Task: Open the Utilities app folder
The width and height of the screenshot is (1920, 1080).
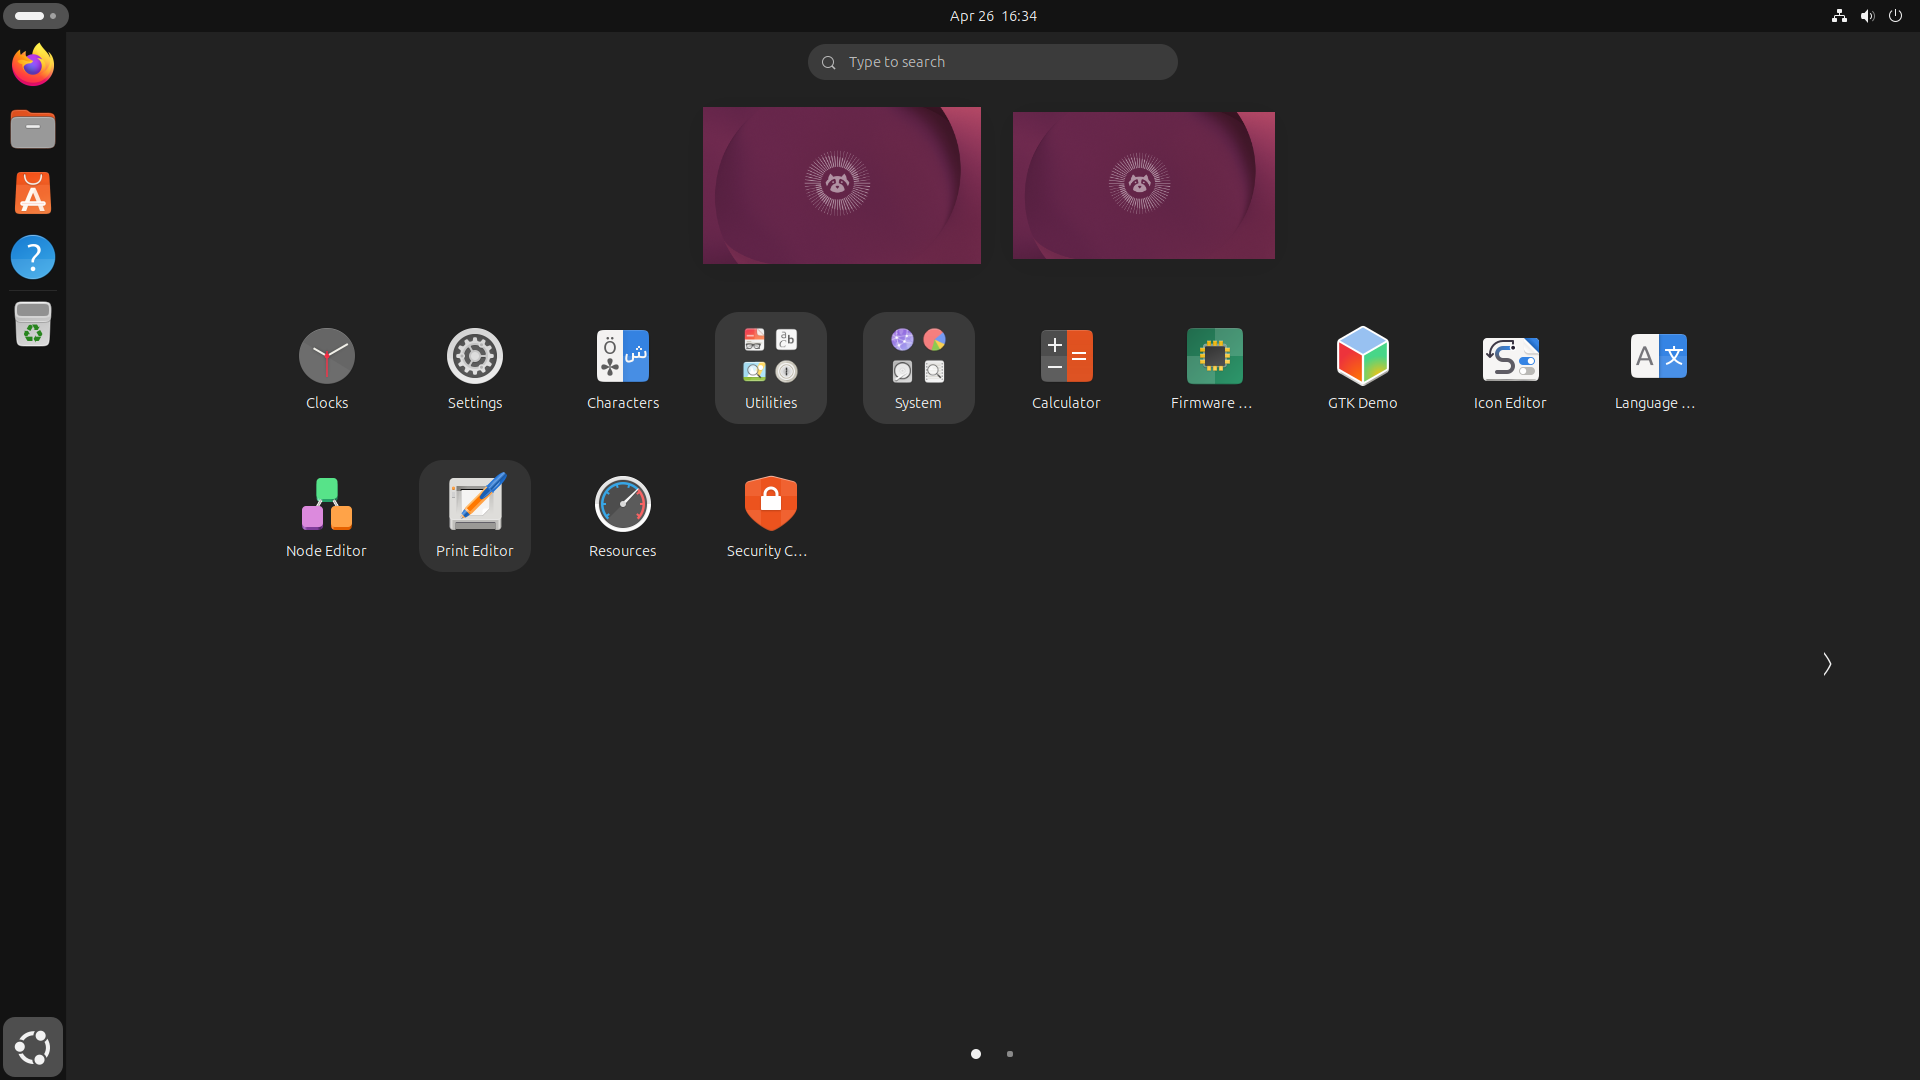Action: click(771, 368)
